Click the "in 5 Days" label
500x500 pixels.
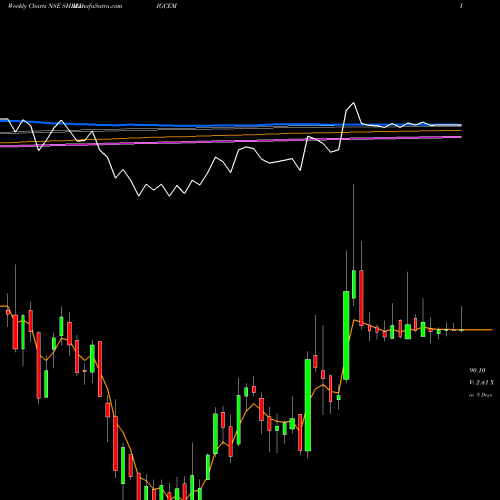[480, 395]
